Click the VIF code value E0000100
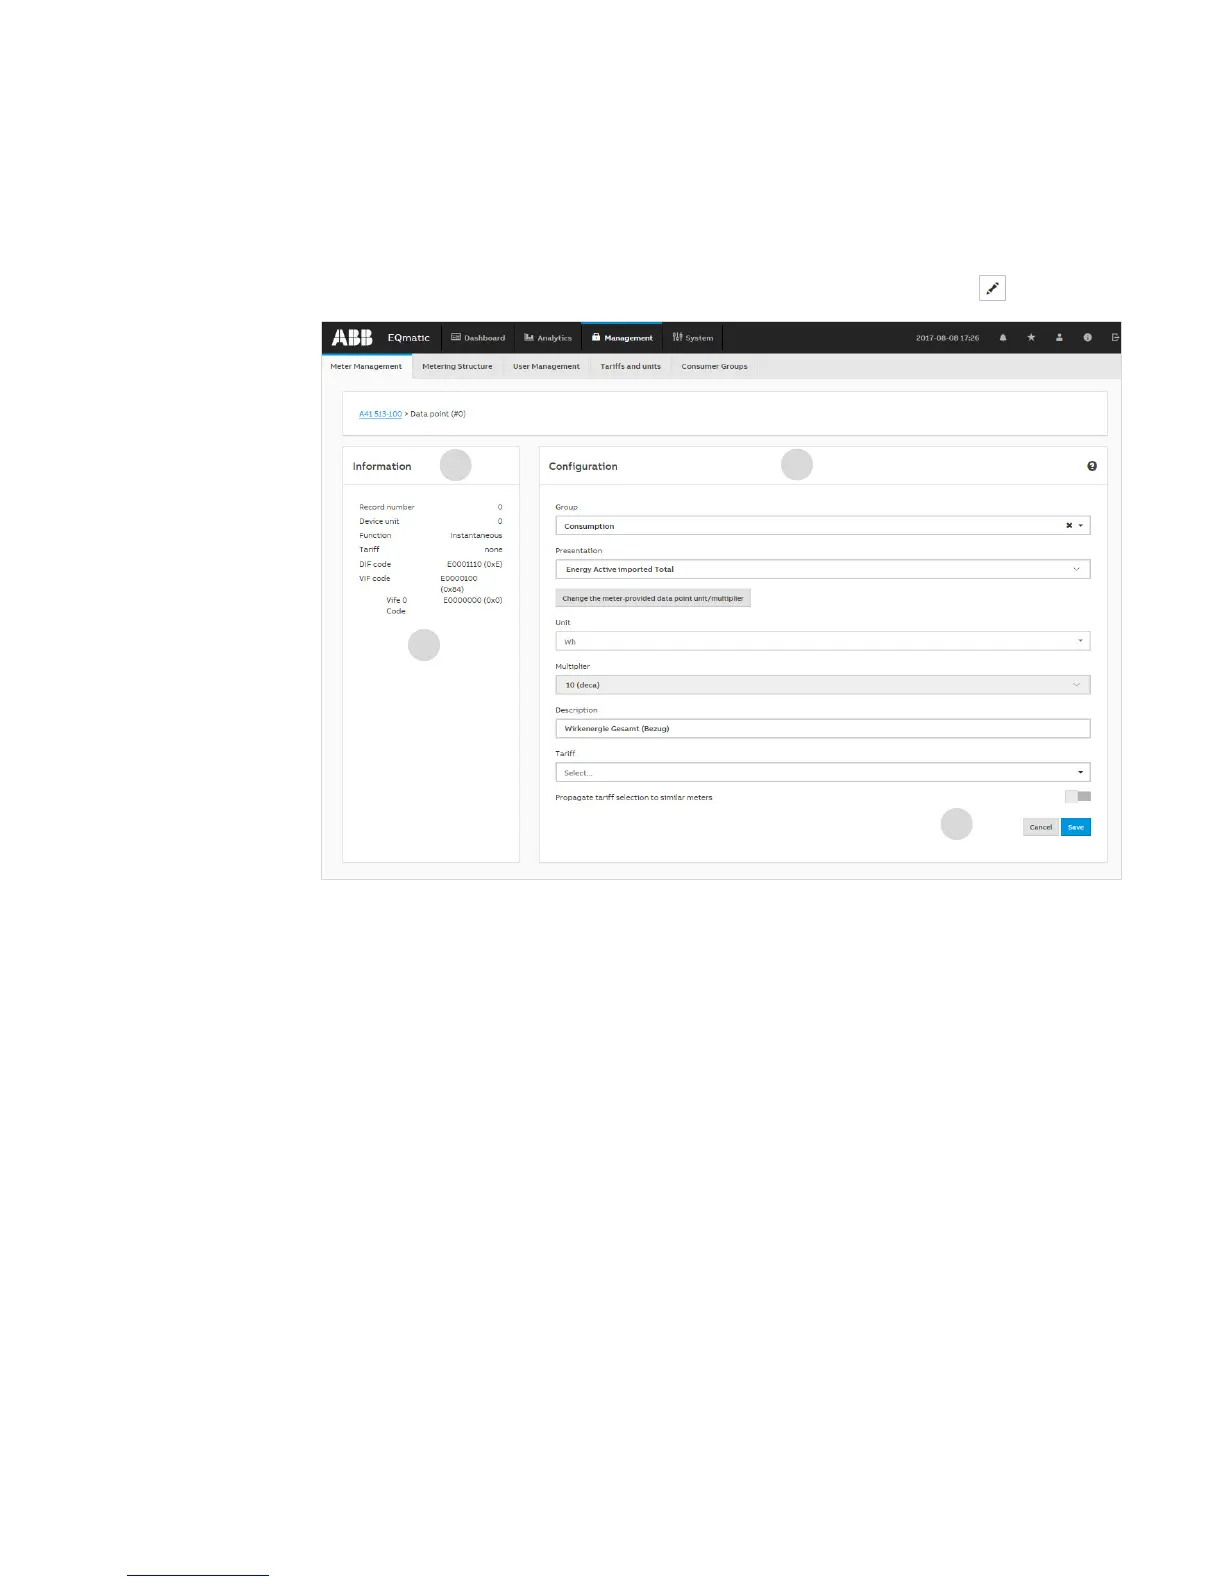 pyautogui.click(x=459, y=578)
